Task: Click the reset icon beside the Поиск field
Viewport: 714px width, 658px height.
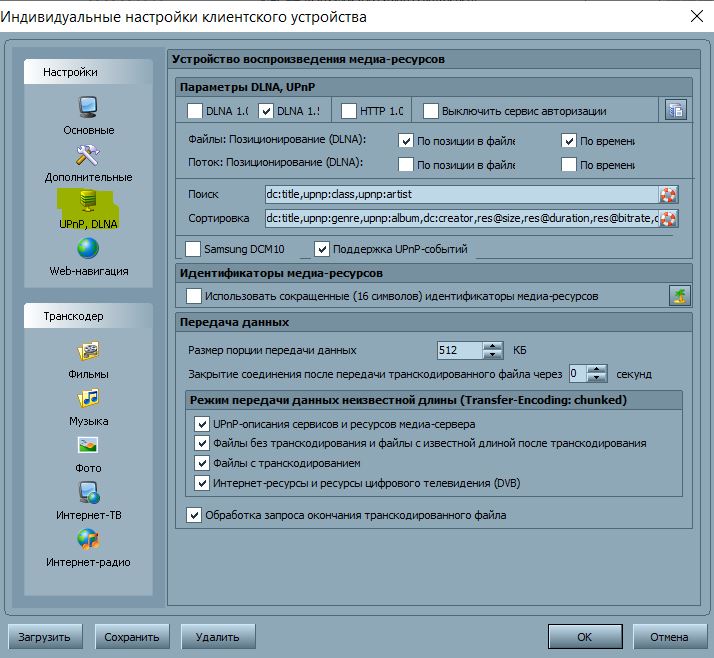Action: (668, 194)
